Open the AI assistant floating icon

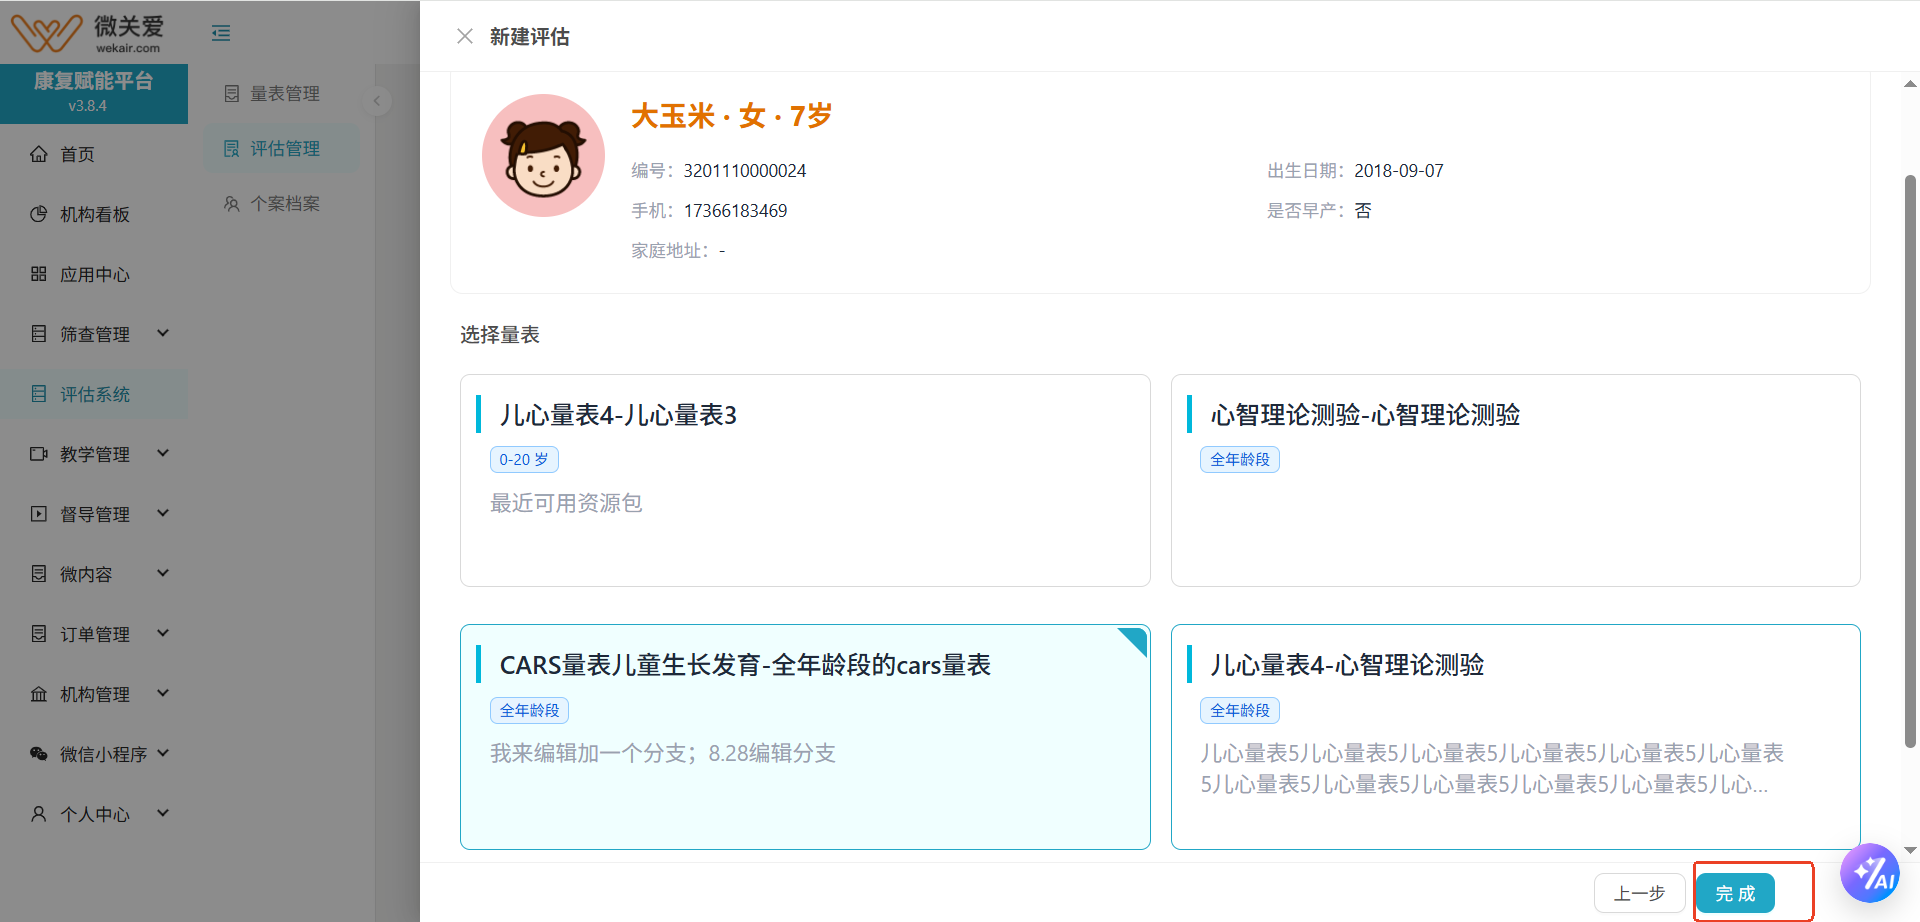1869,874
